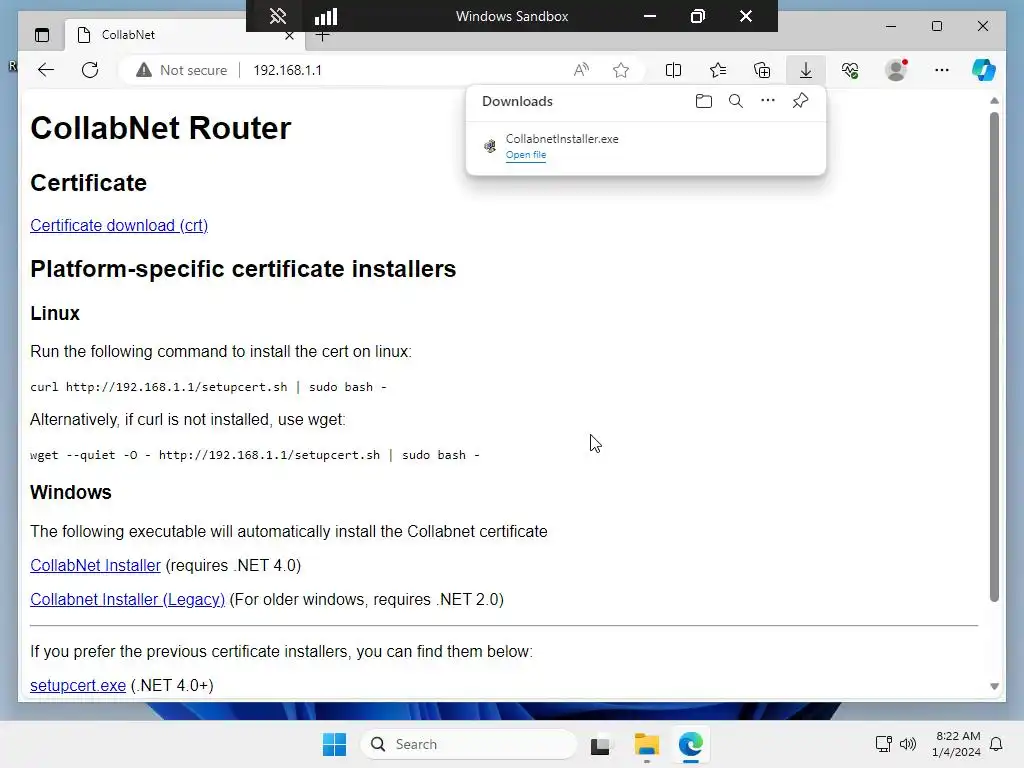Image resolution: width=1024 pixels, height=768 pixels.
Task: Click the page scrollbar down arrow
Action: tap(994, 686)
